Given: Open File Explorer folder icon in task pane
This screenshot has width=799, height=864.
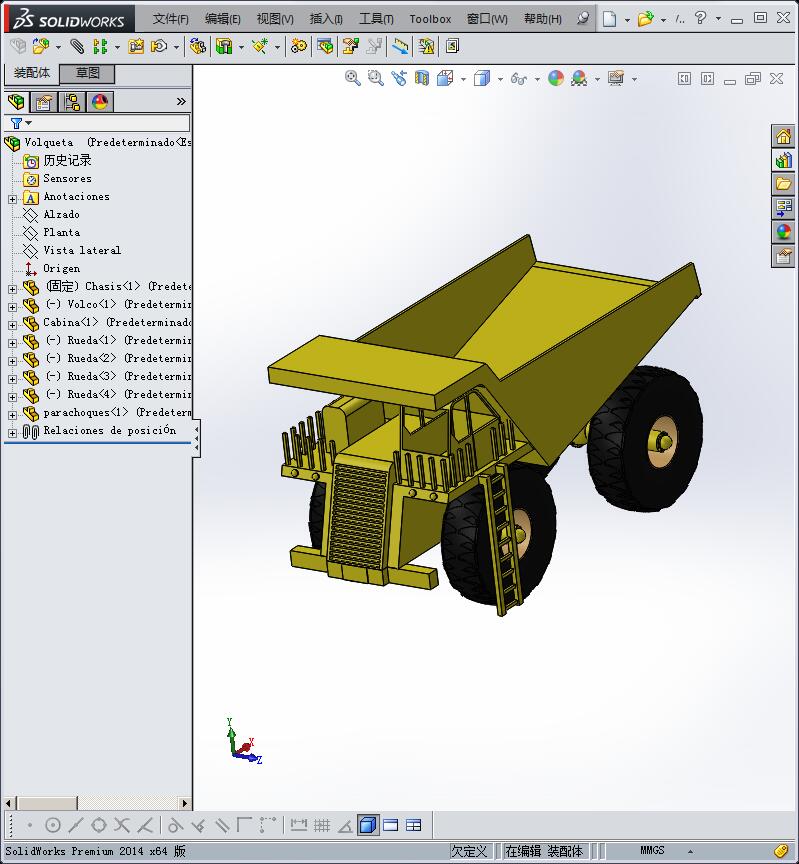Looking at the screenshot, I should pos(783,184).
